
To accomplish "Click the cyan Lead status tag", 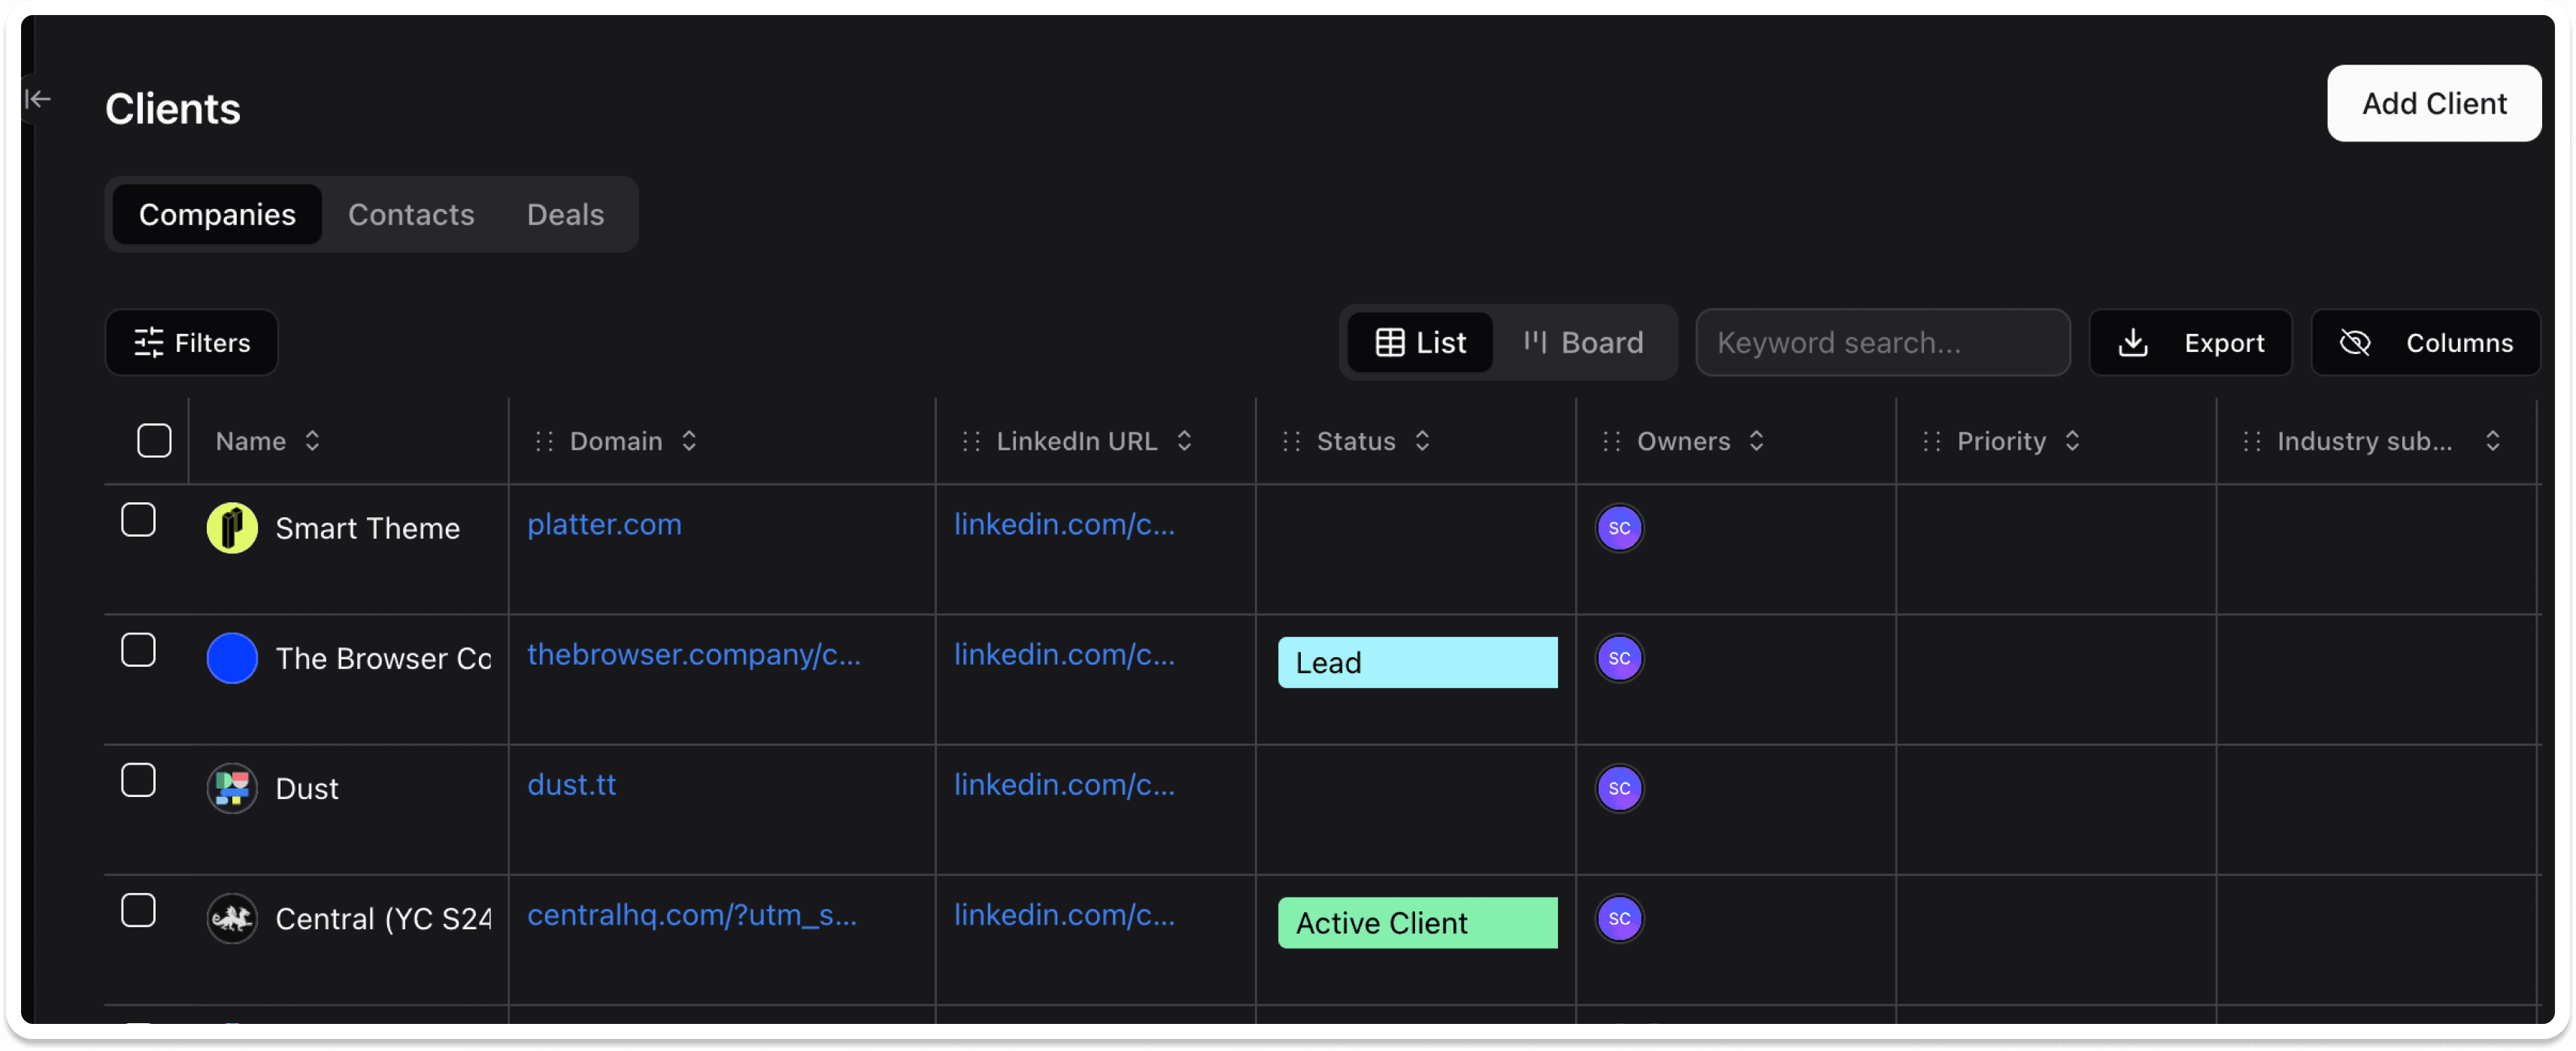I will click(x=1418, y=663).
